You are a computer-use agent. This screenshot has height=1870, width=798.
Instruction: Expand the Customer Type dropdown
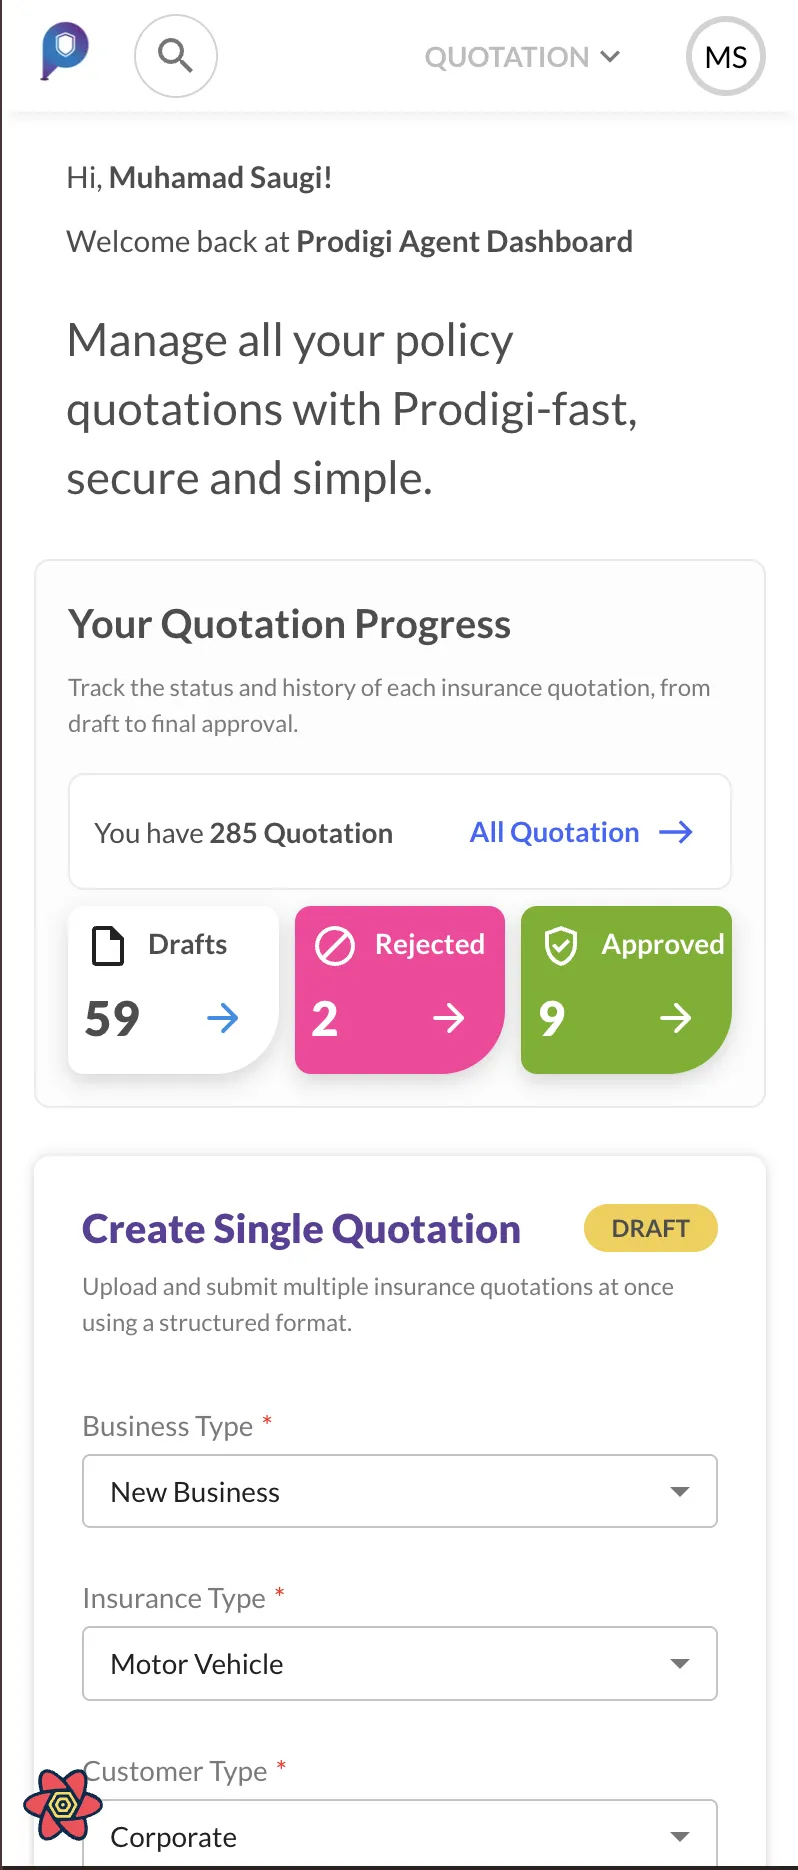click(x=400, y=1836)
